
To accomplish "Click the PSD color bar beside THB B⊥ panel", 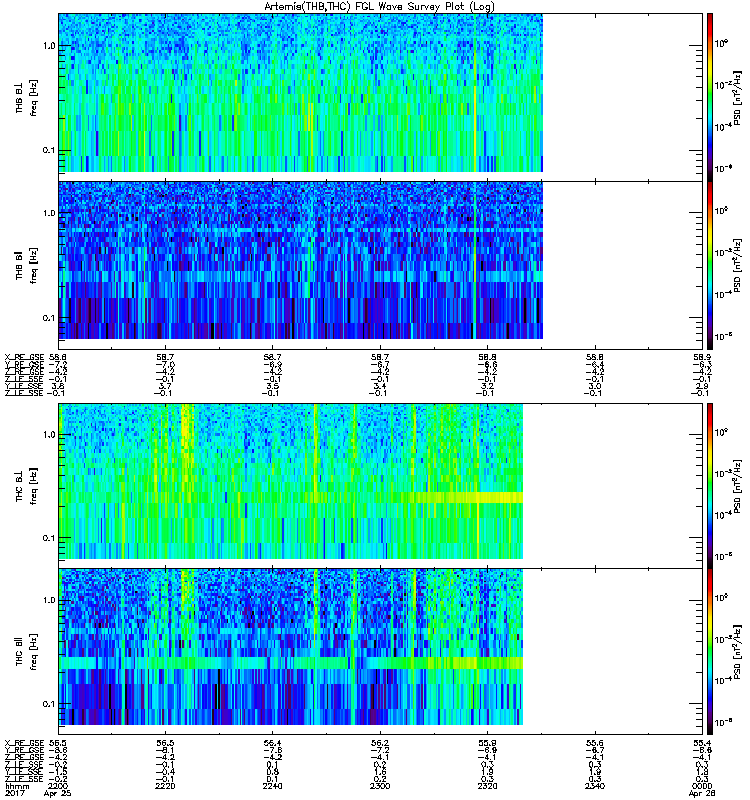I will (x=710, y=97).
